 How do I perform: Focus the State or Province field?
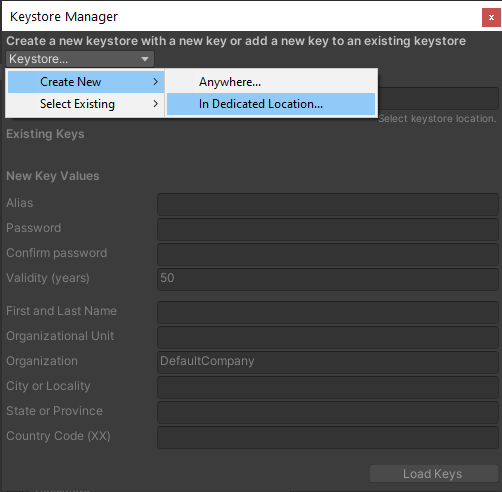328,412
